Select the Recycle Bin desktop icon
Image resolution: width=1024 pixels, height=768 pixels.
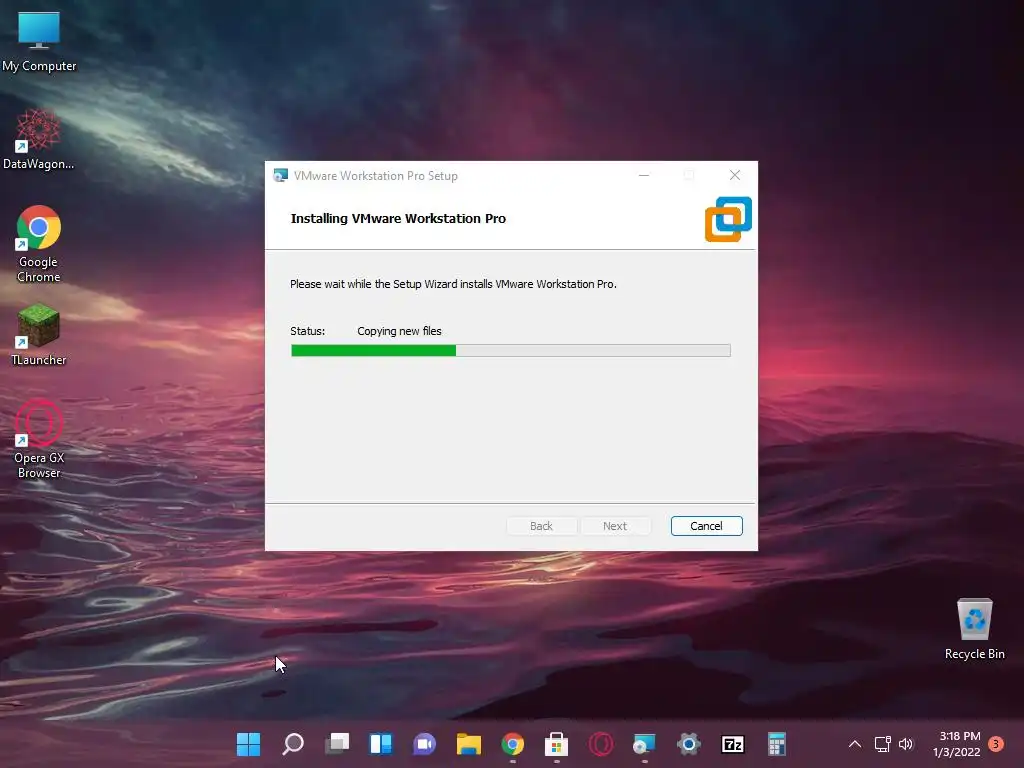tap(974, 630)
